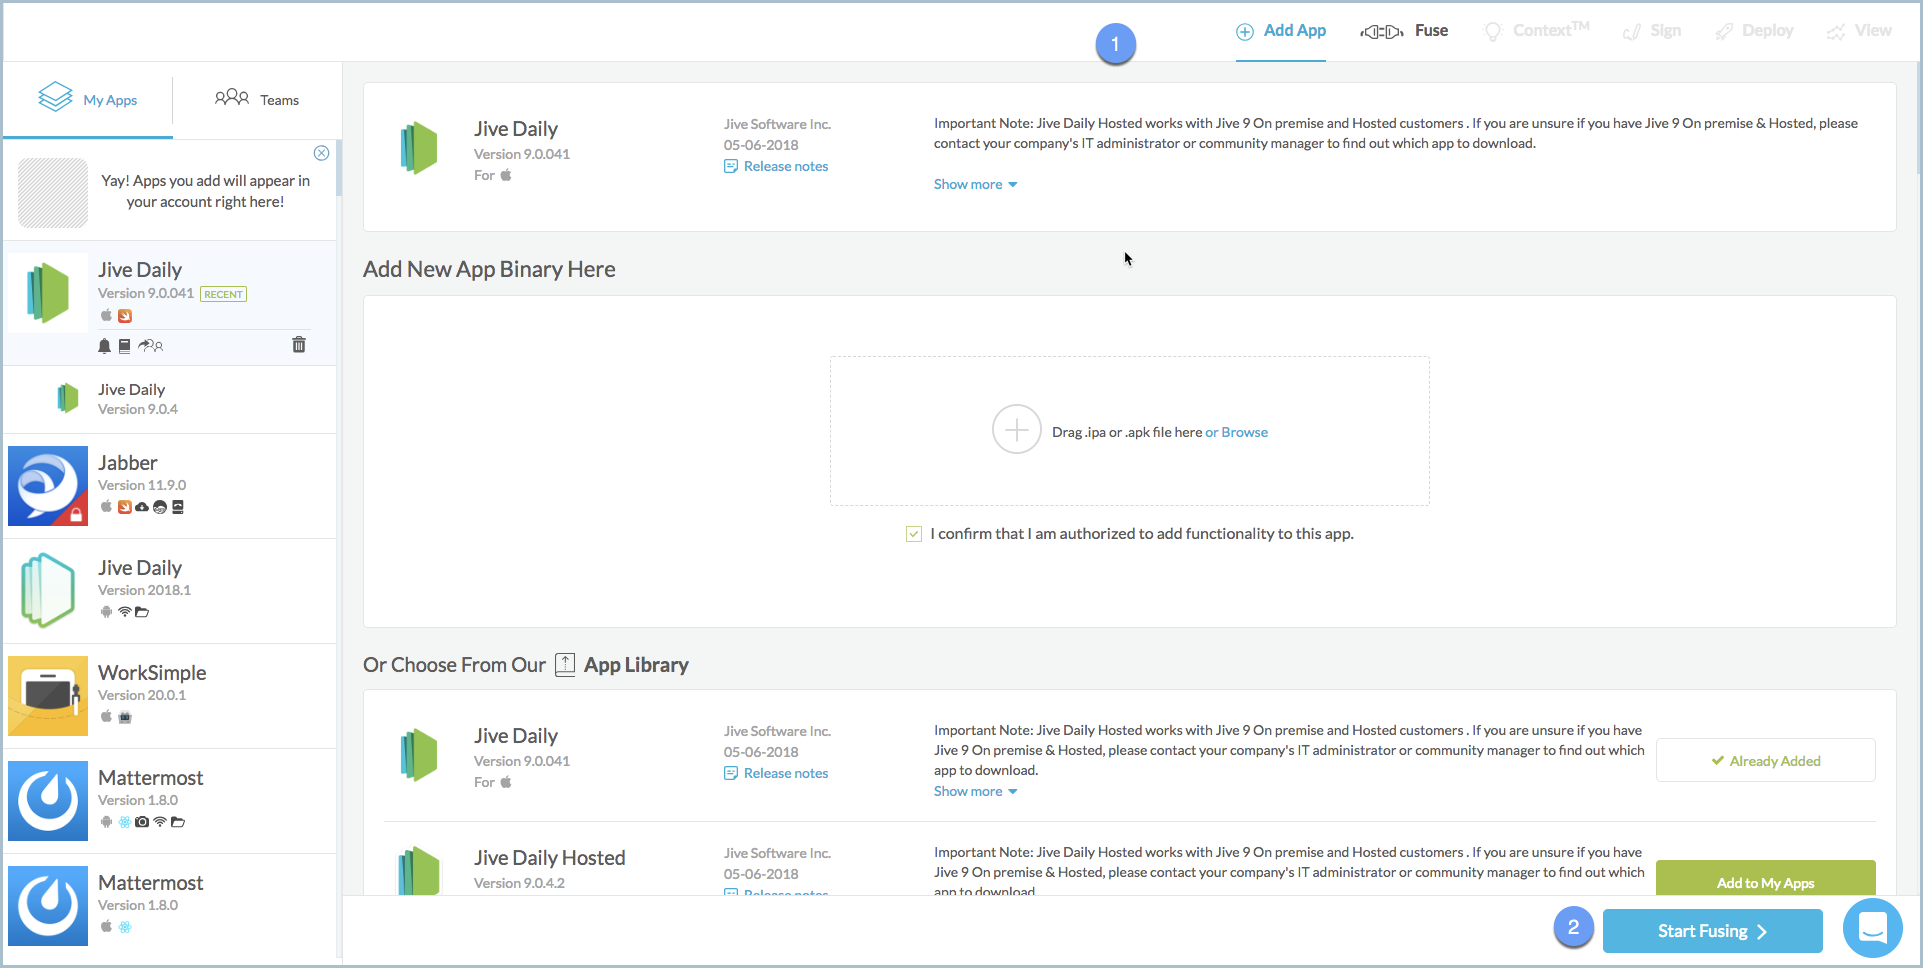
Task: Click the 'or Browse' file link
Action: tap(1236, 432)
